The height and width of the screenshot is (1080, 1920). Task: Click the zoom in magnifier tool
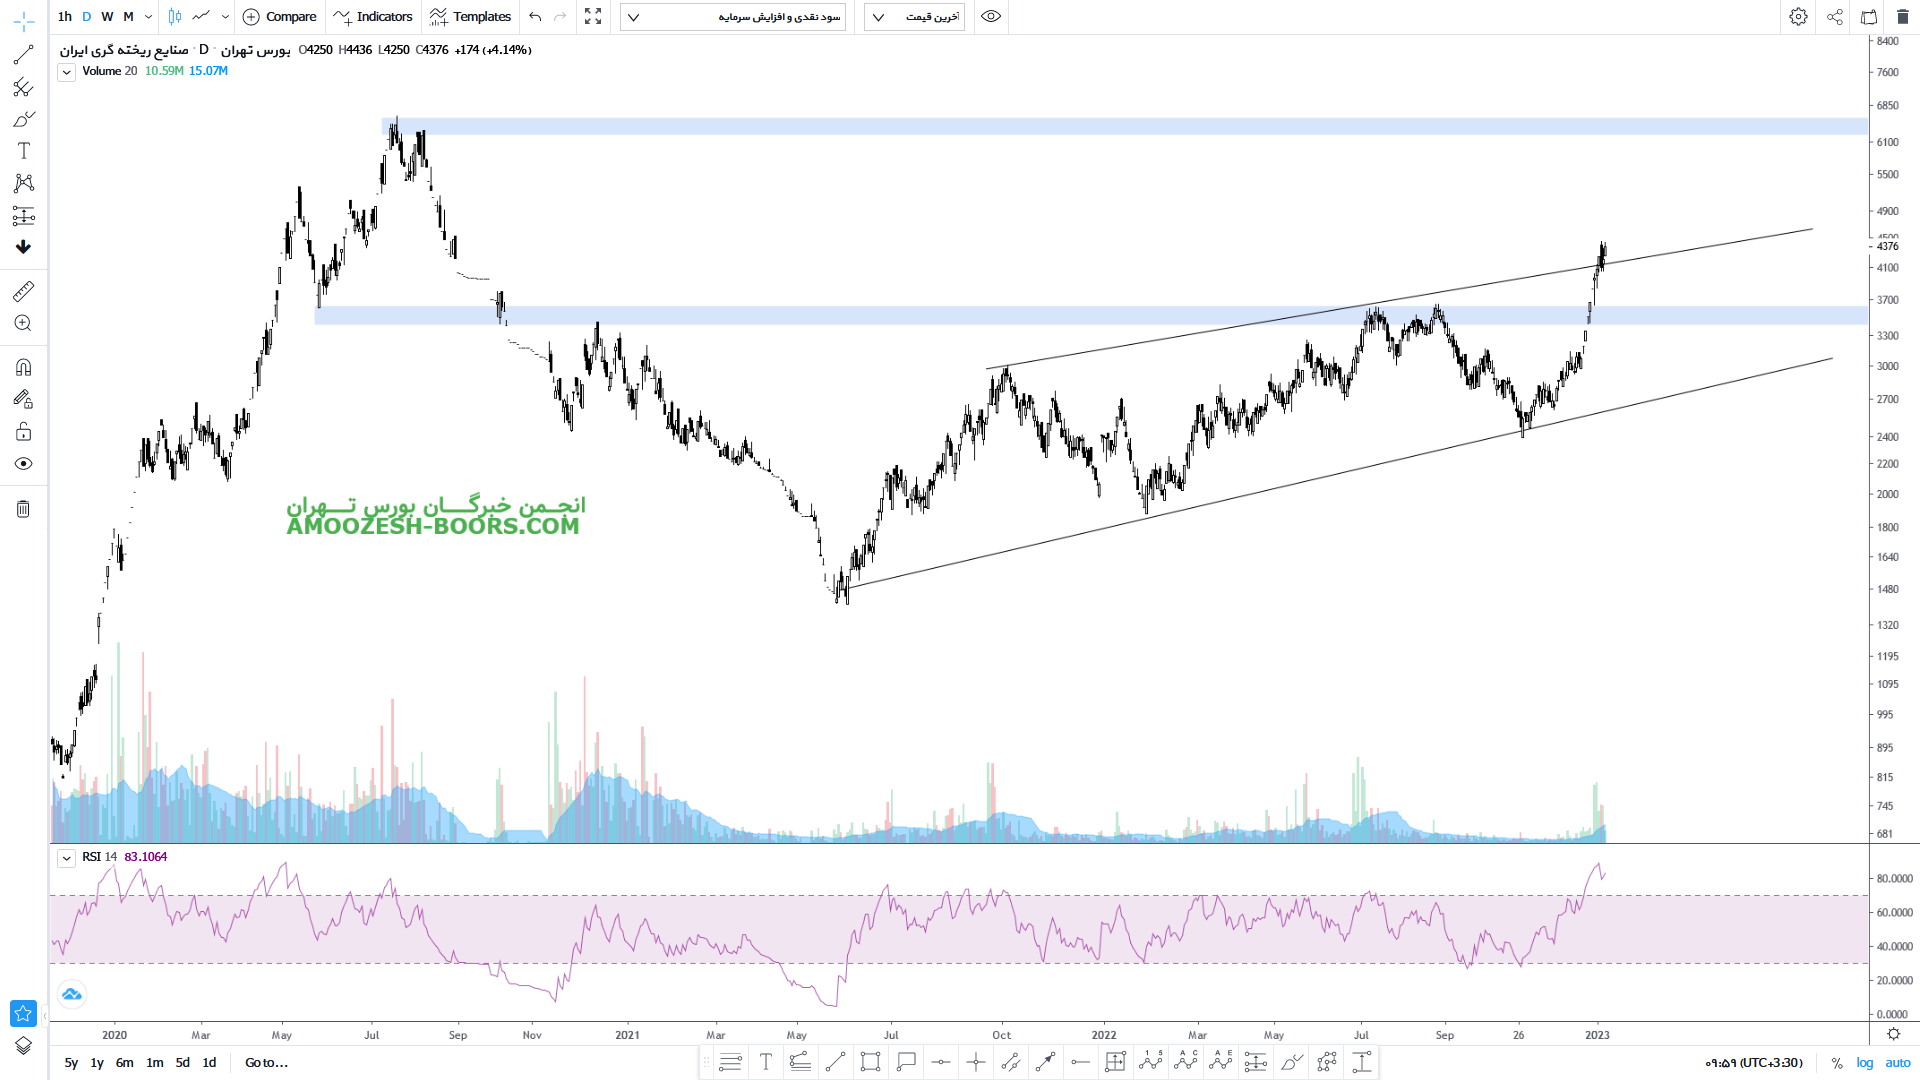tap(24, 323)
